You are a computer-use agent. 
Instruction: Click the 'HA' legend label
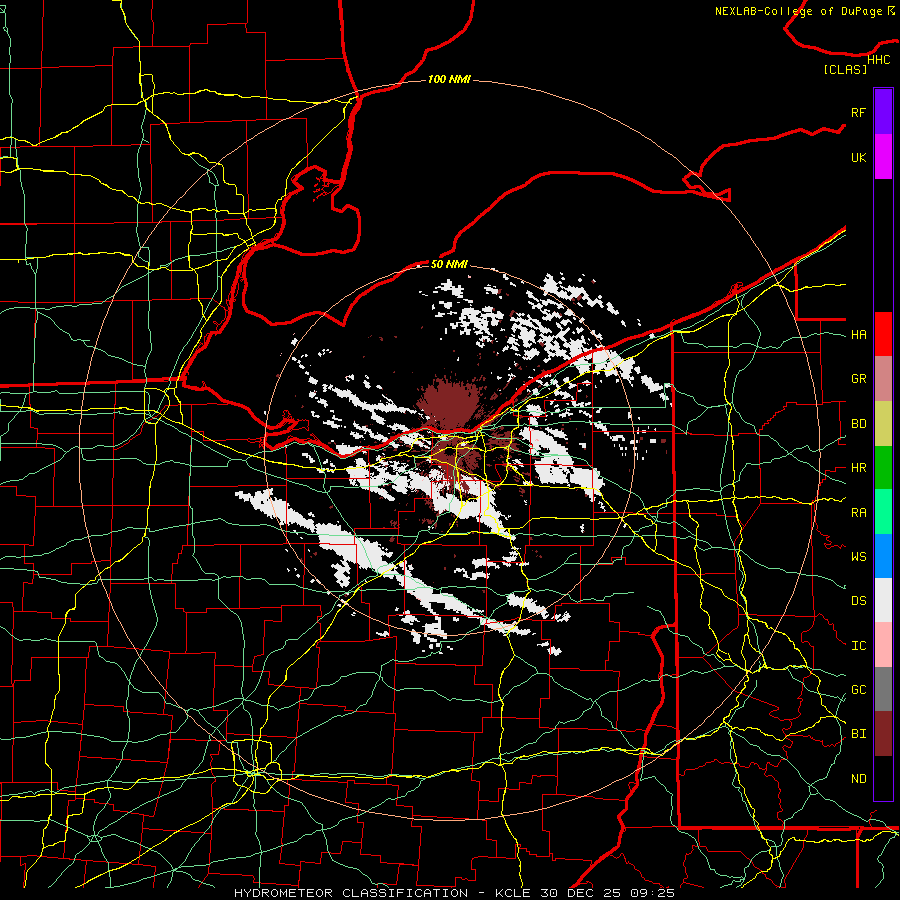click(859, 335)
